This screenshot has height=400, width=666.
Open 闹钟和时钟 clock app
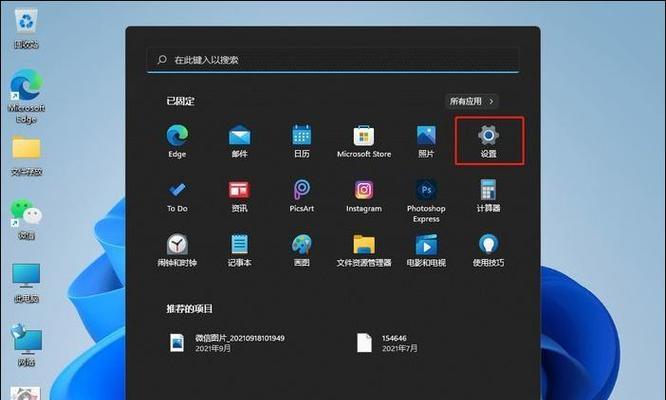point(177,251)
